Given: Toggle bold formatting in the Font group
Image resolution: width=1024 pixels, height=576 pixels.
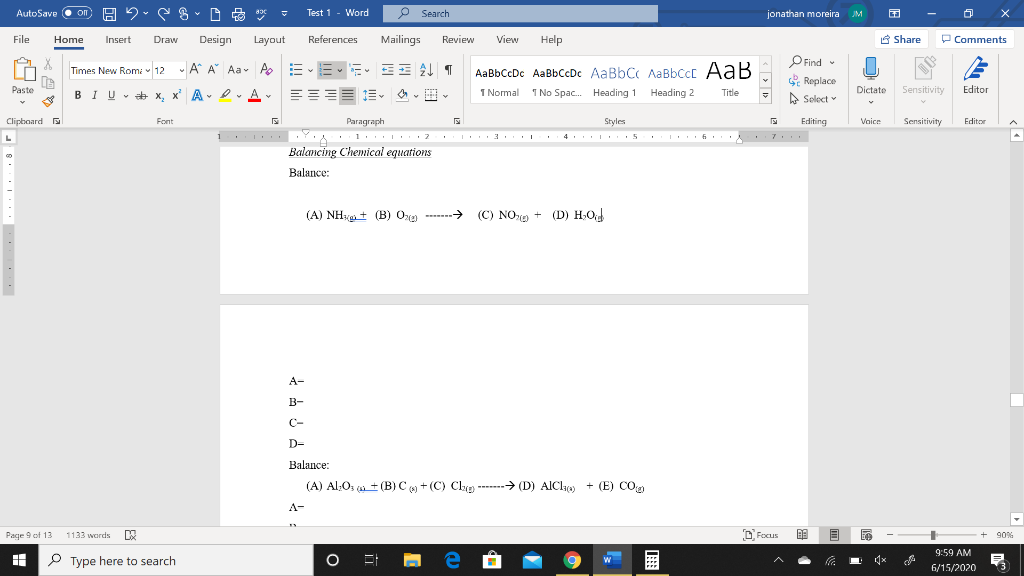Looking at the screenshot, I should 77,94.
